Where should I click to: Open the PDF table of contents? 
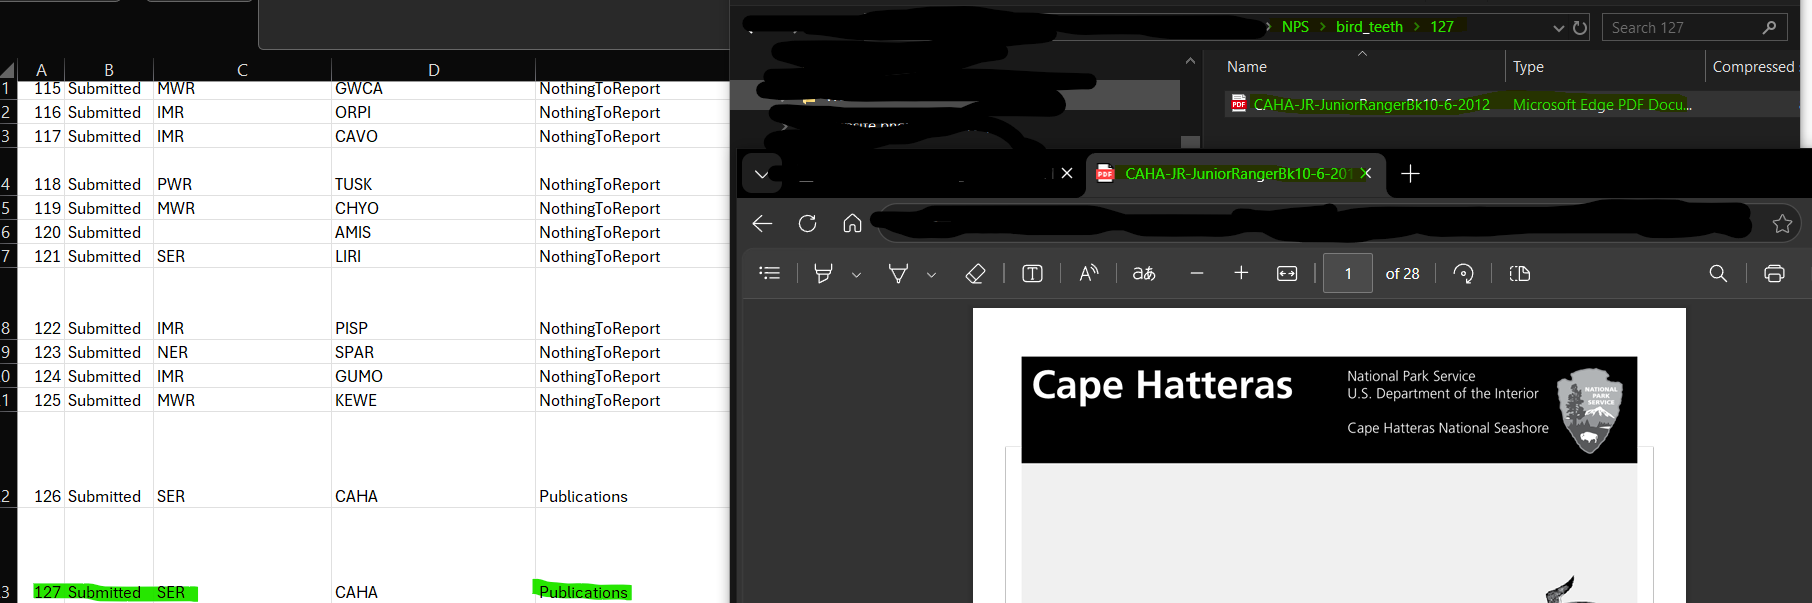pos(769,273)
